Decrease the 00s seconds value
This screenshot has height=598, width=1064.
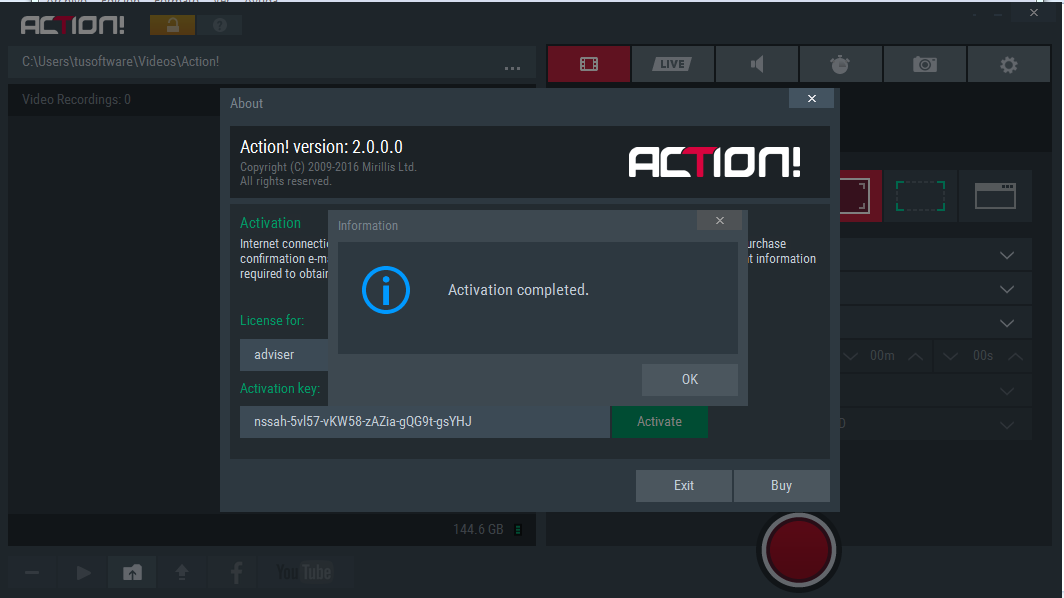tap(950, 356)
